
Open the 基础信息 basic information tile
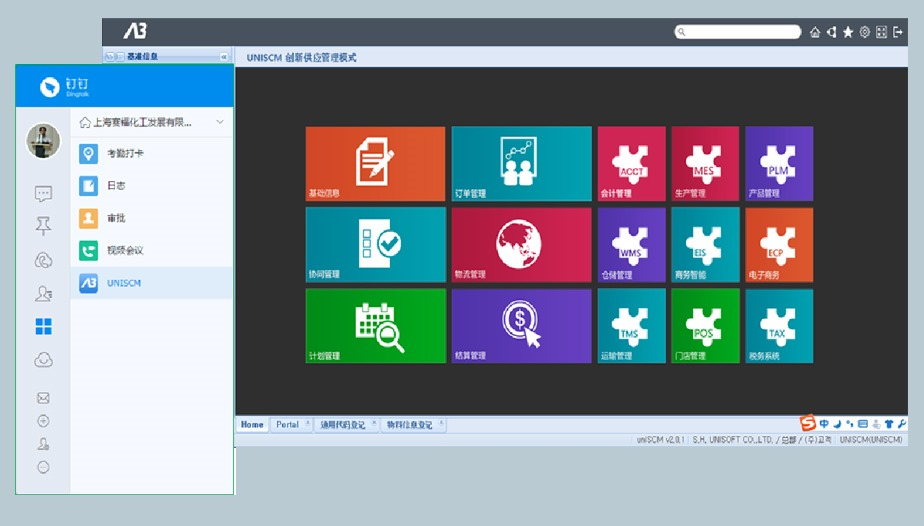pos(375,164)
